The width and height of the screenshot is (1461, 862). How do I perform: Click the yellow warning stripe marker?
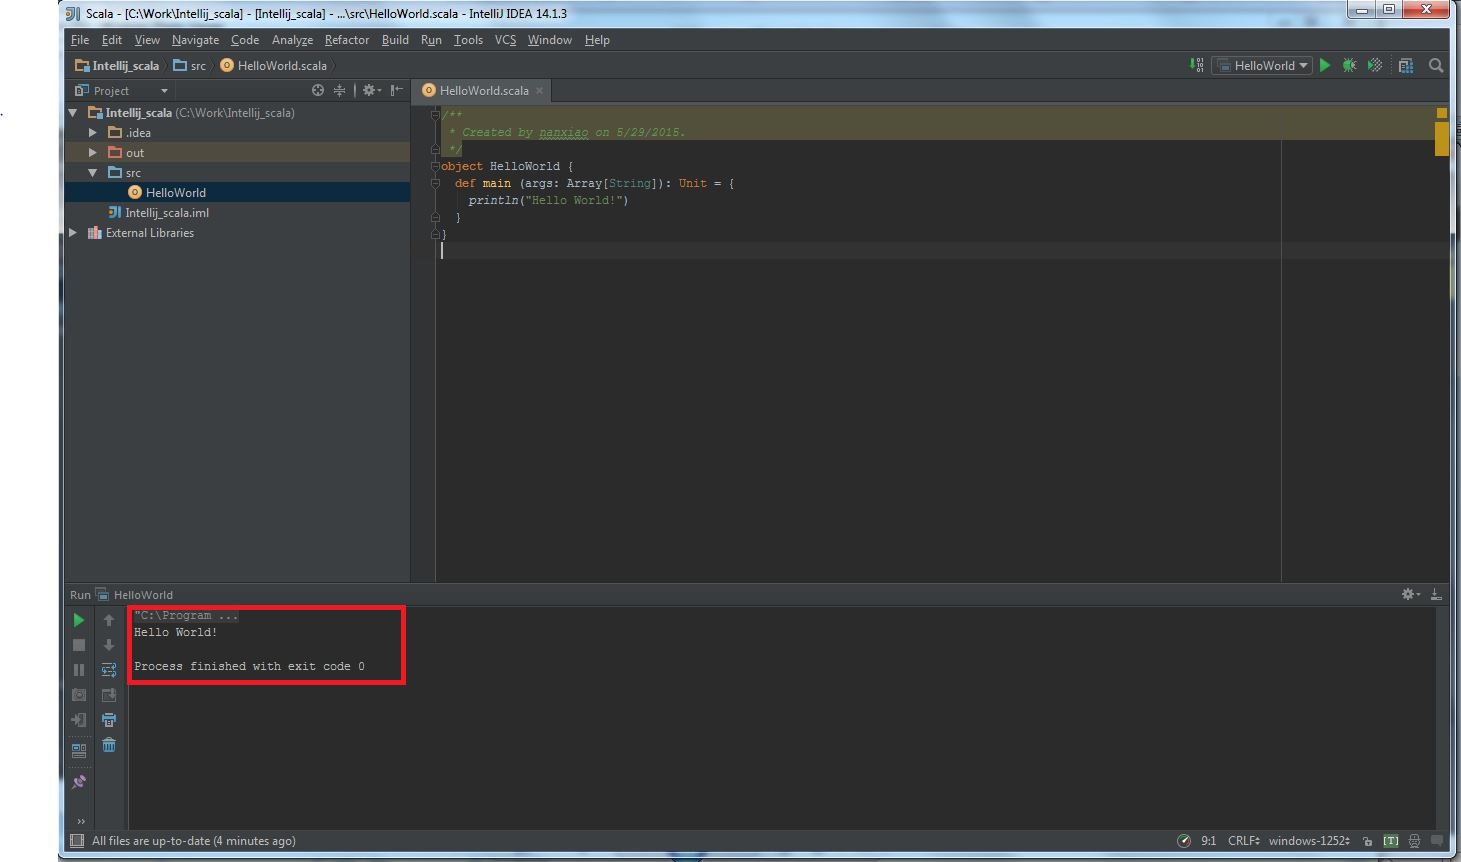coord(1442,138)
